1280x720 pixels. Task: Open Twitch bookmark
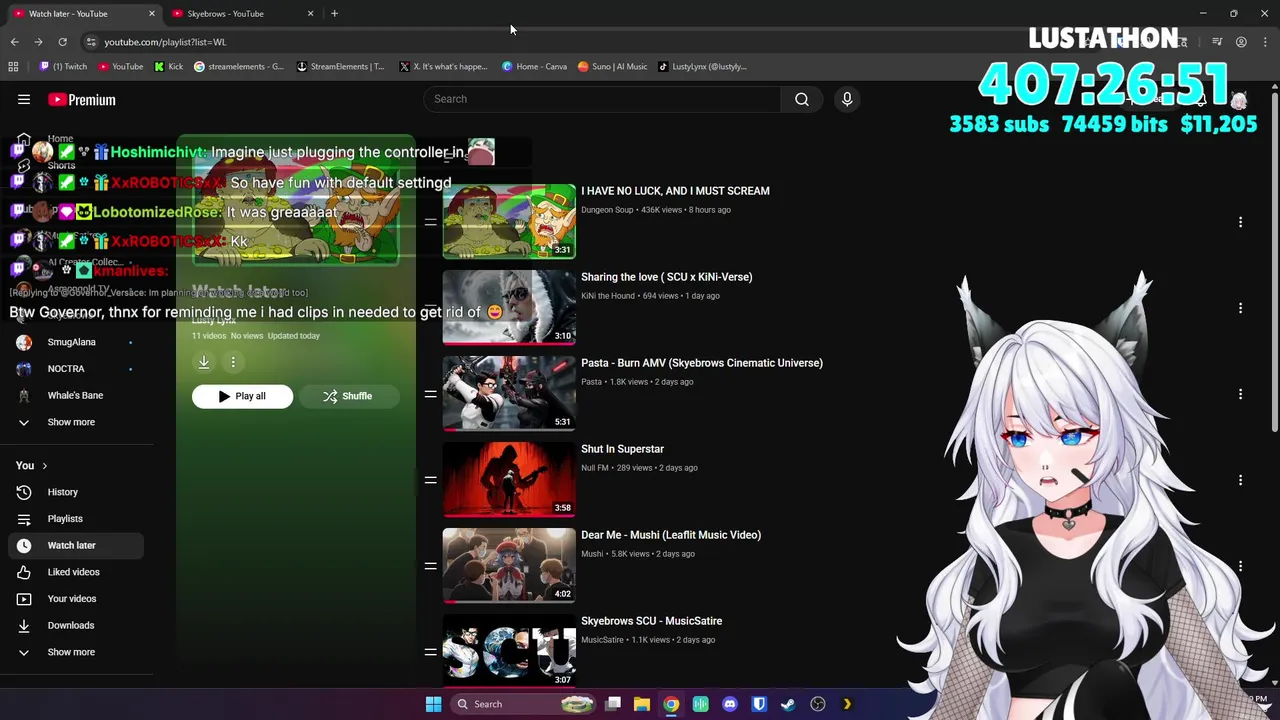tap(63, 67)
